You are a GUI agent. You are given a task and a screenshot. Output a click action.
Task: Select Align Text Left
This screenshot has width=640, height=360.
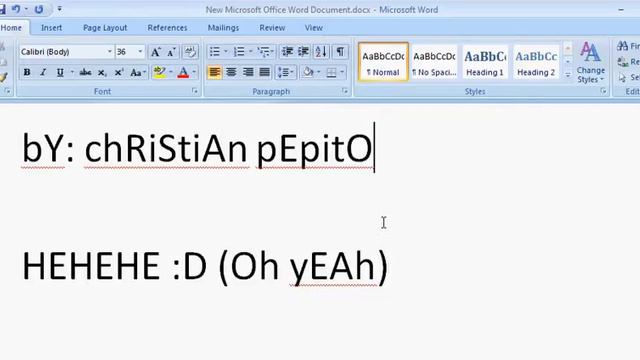(215, 73)
